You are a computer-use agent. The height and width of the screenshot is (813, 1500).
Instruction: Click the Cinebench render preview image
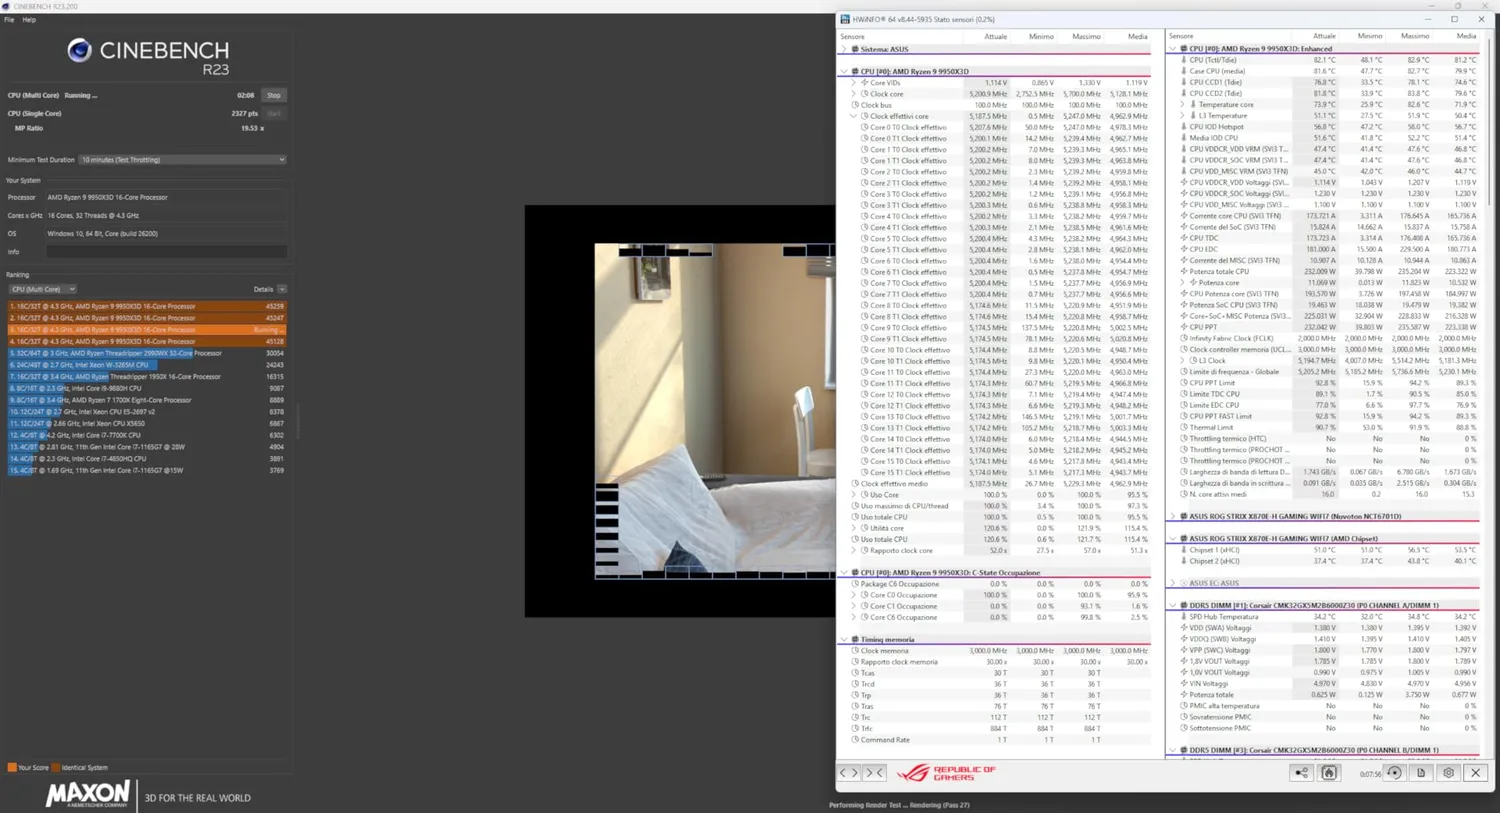(x=715, y=411)
